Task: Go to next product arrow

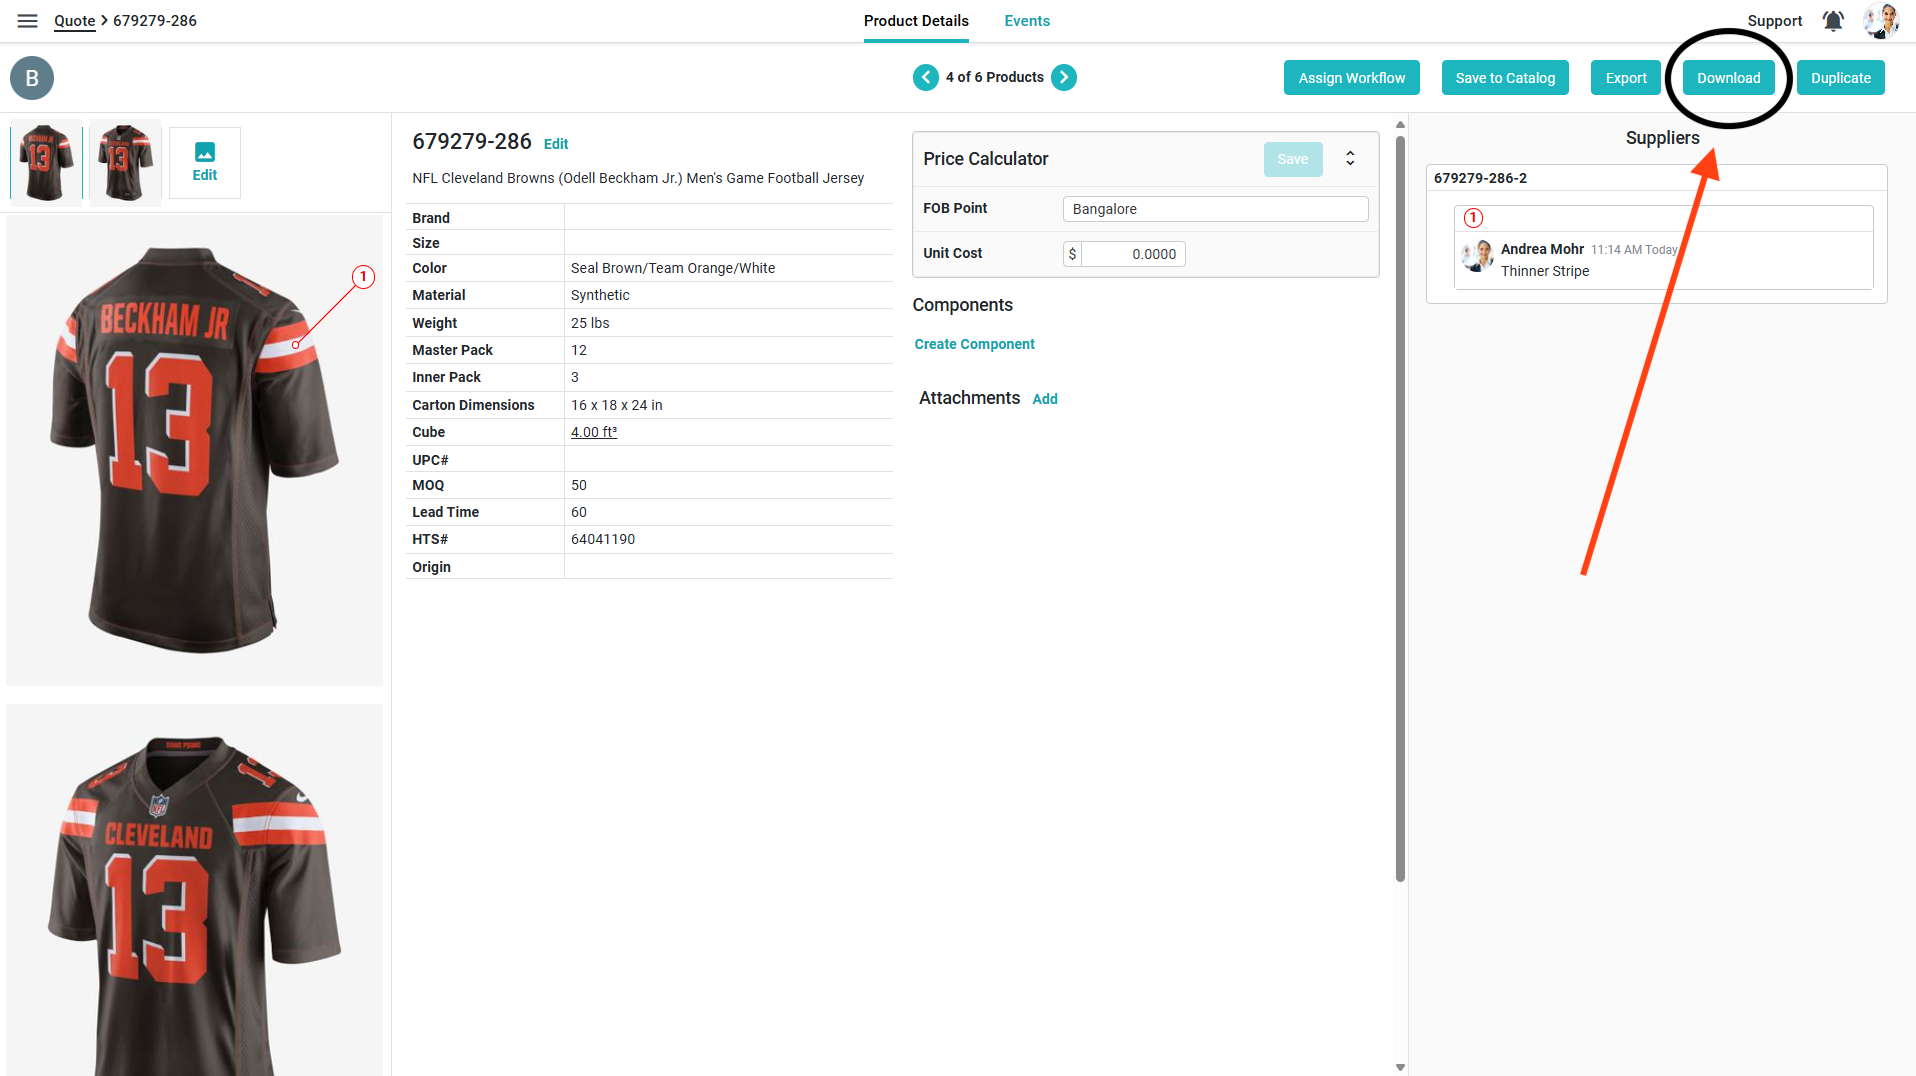Action: click(1064, 77)
